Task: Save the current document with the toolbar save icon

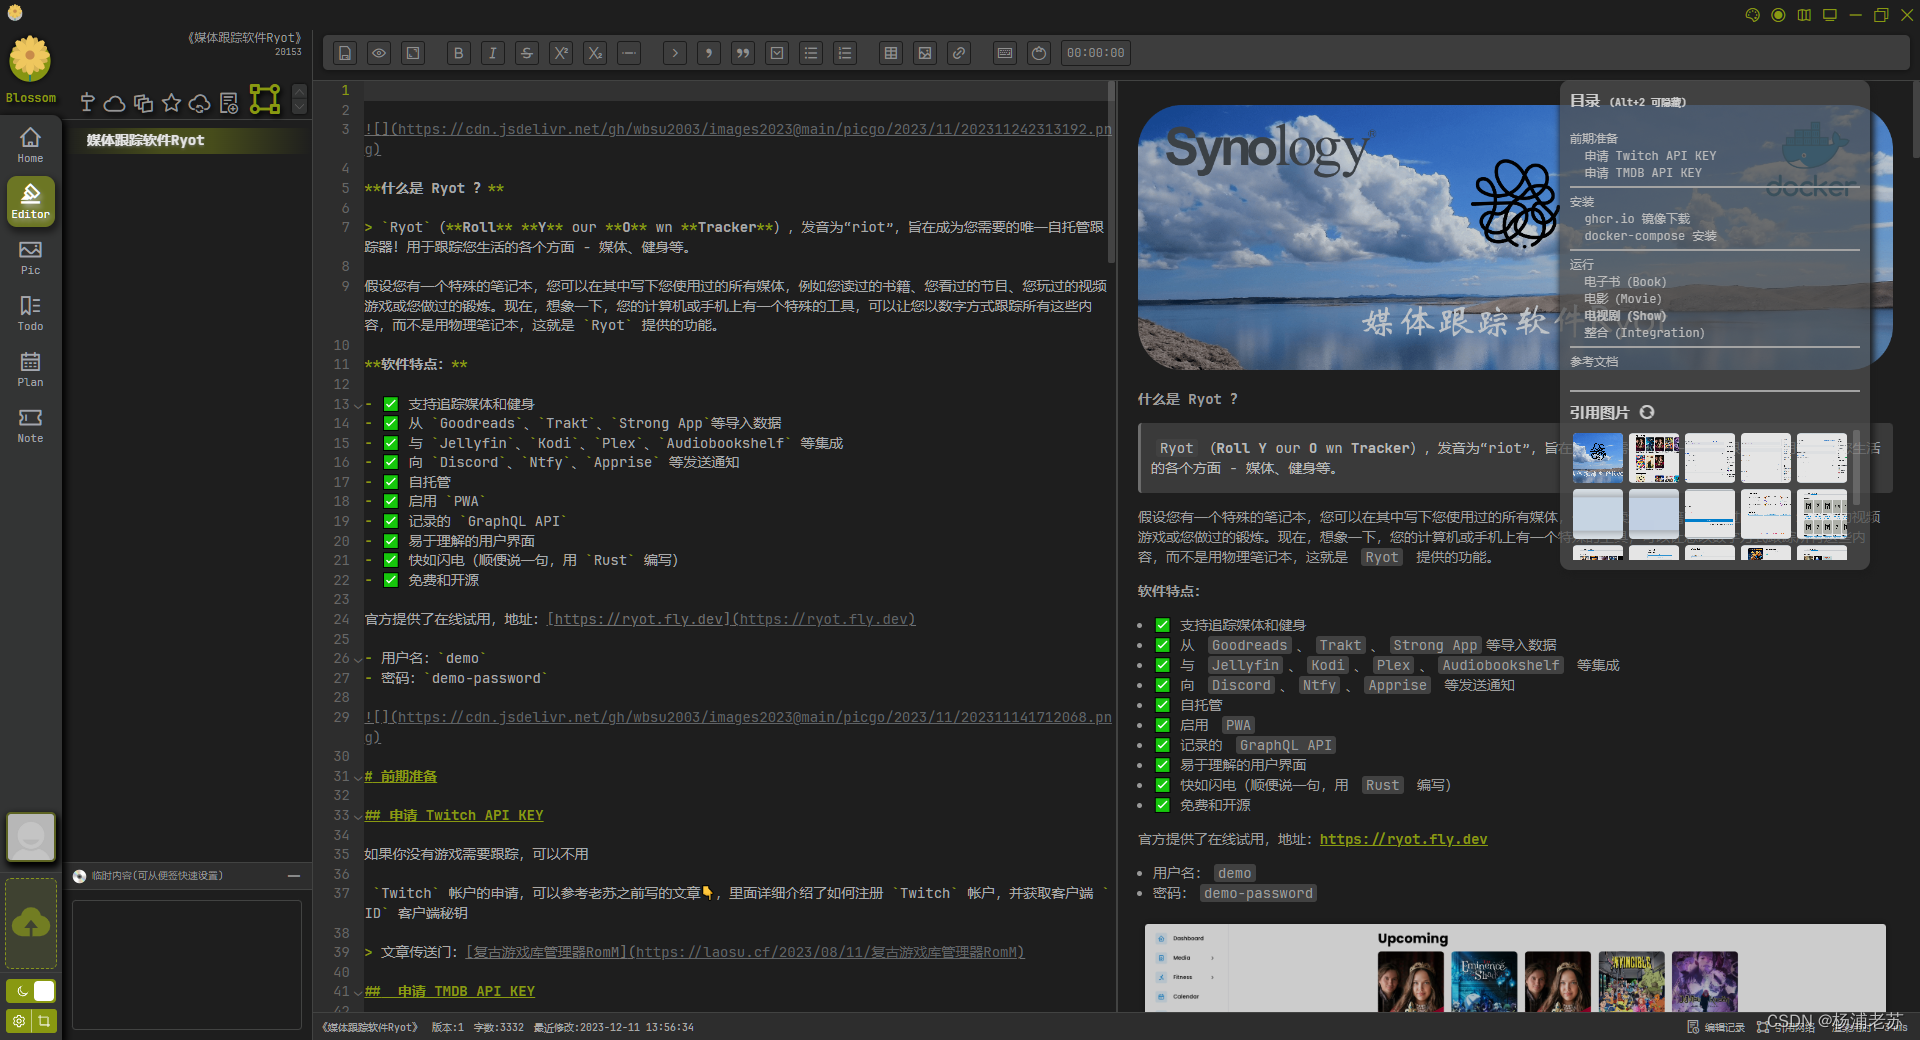Action: [345, 53]
